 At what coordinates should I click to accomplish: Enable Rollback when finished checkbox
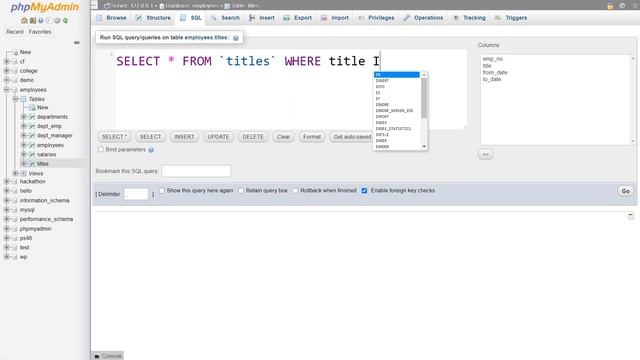[296, 191]
